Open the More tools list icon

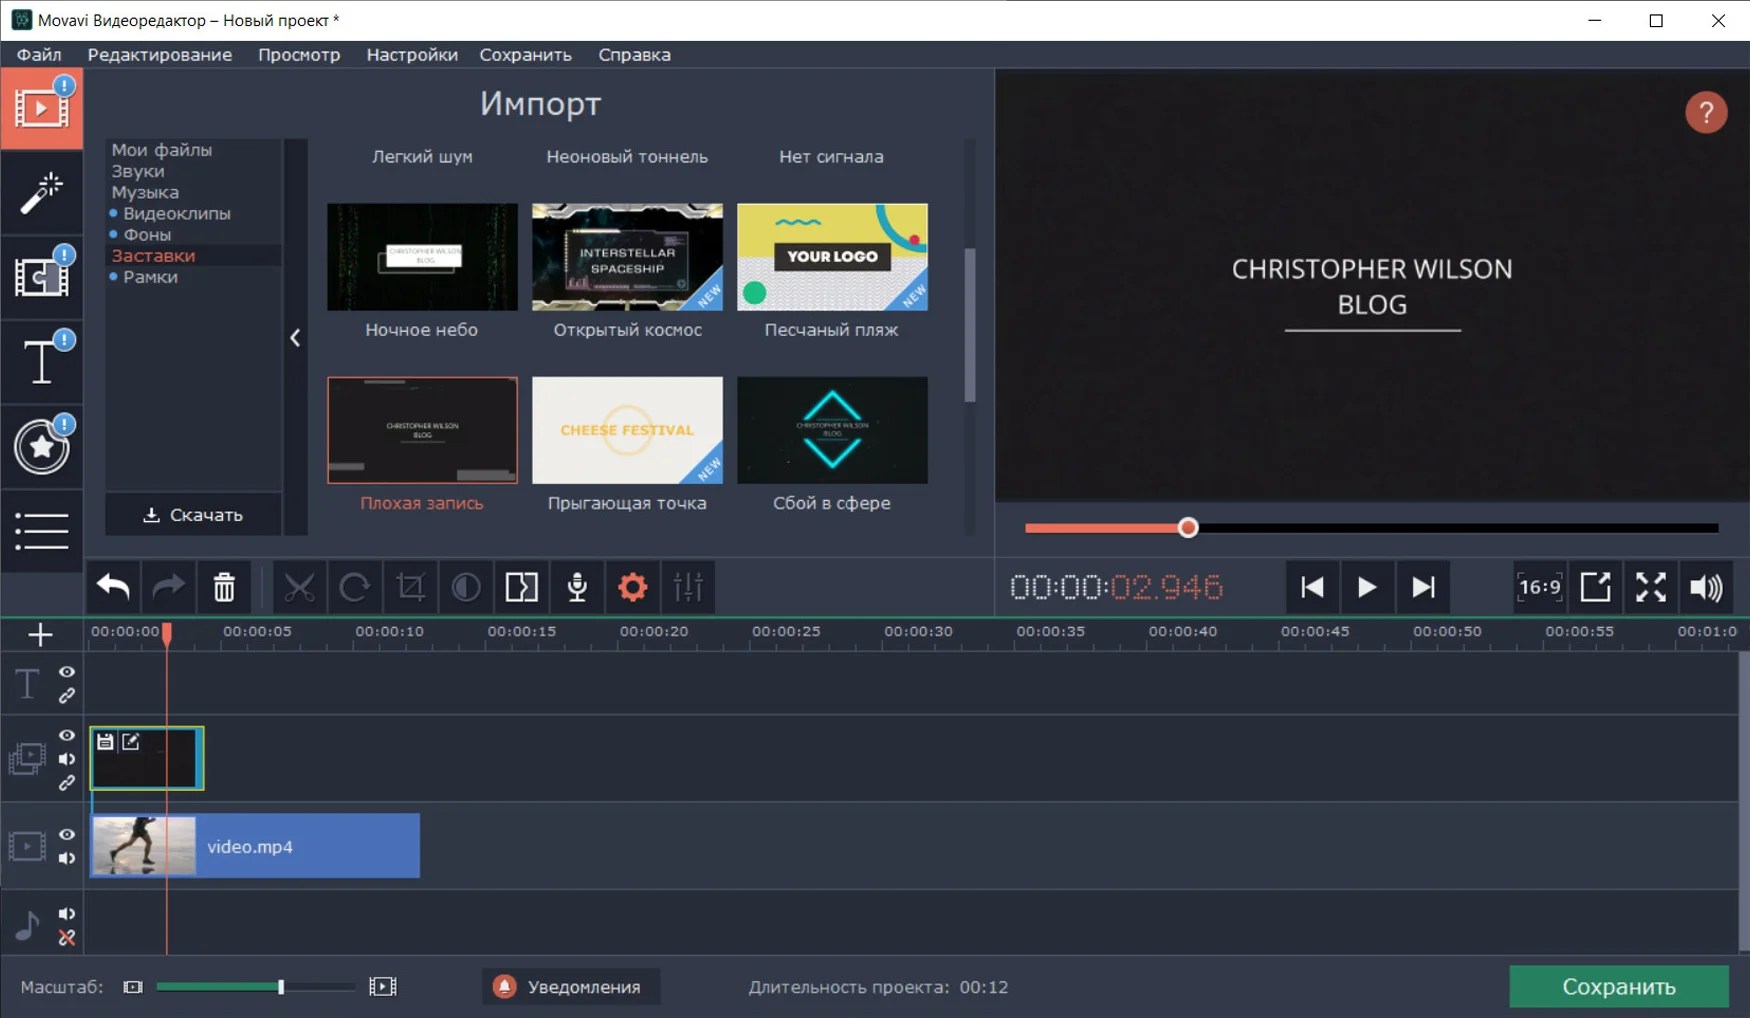pyautogui.click(x=41, y=530)
